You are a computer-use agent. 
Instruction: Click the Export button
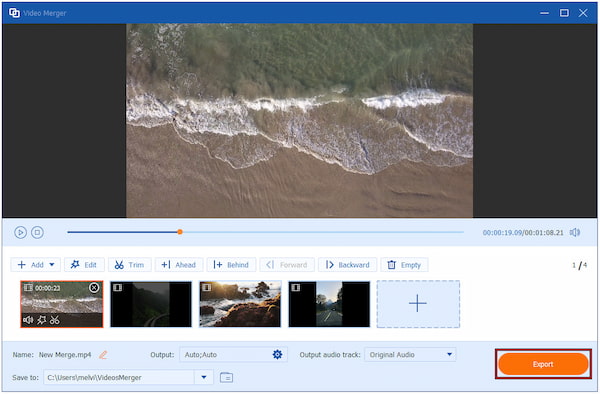[543, 364]
